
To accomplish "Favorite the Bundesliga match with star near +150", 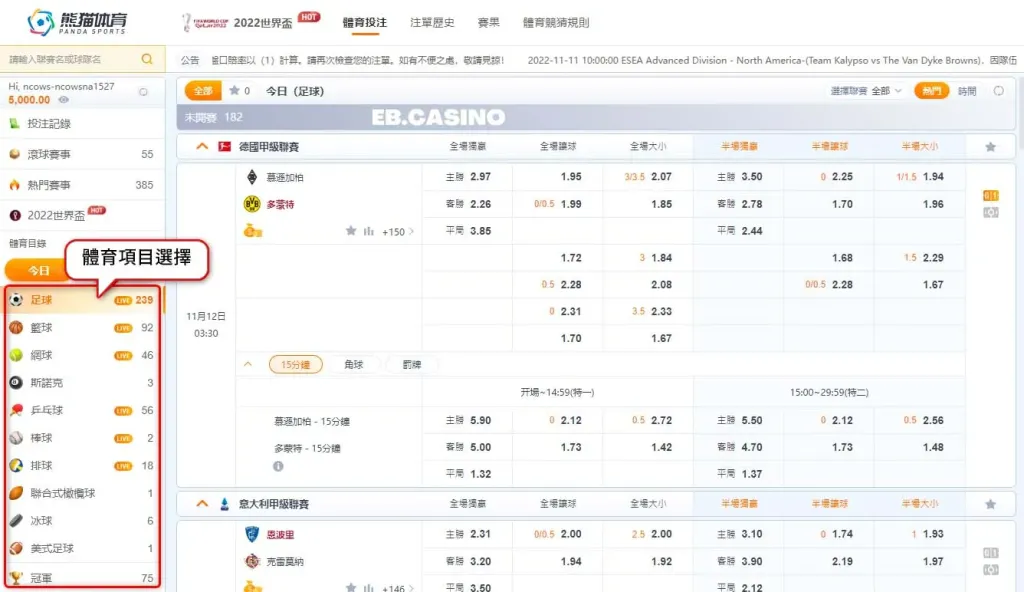I will (351, 231).
